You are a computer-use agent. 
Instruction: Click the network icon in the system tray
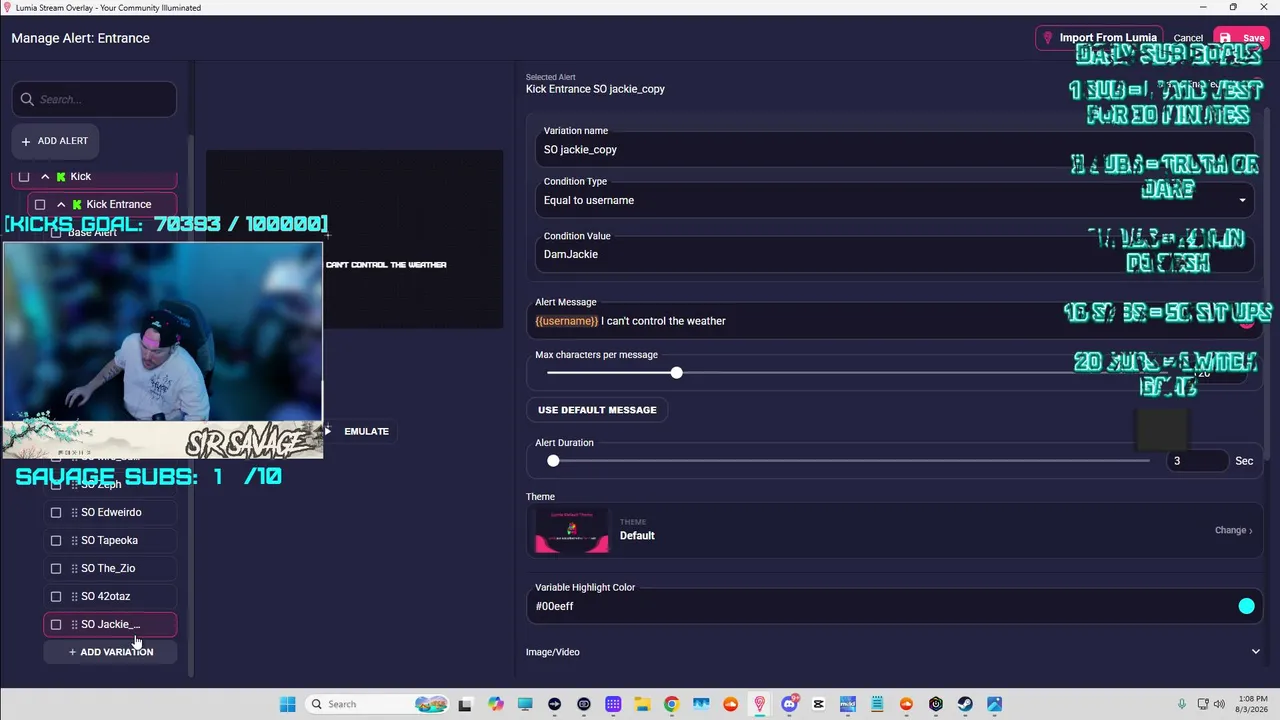coord(1201,704)
